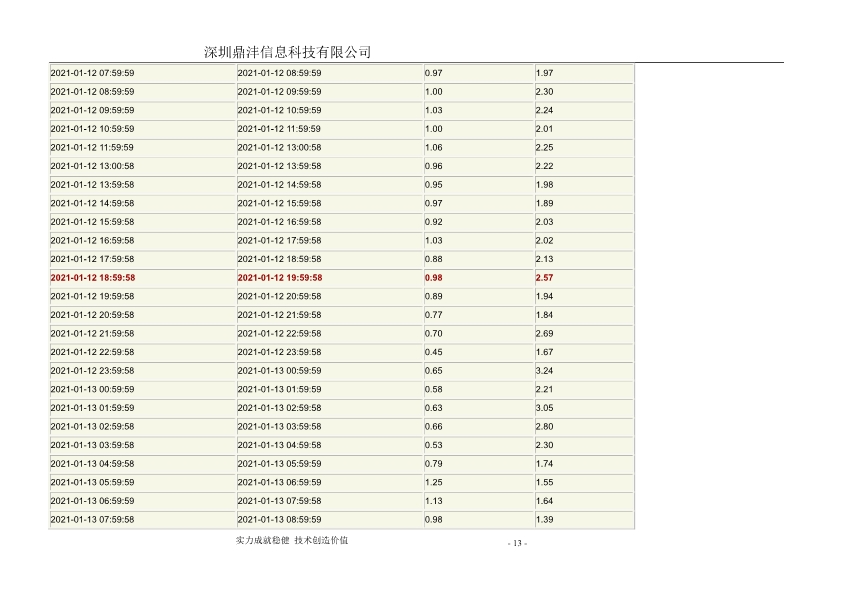Click value 1.13 in the table
841x595 pixels.
[x=434, y=501]
